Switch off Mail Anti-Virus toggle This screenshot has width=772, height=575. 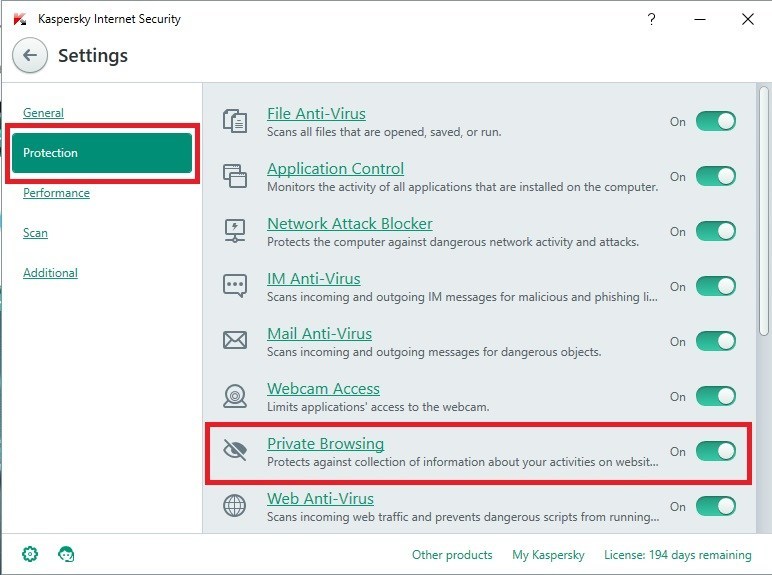click(x=716, y=341)
